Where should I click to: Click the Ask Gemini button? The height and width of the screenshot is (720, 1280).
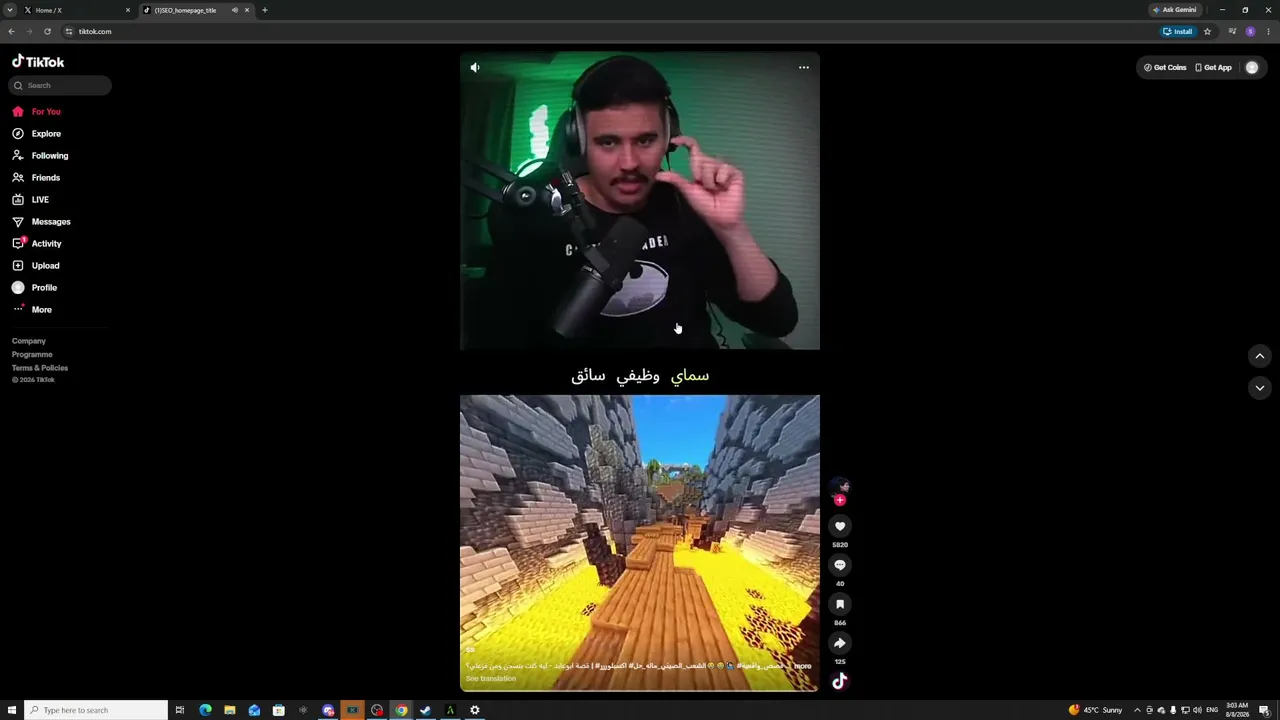[1175, 10]
